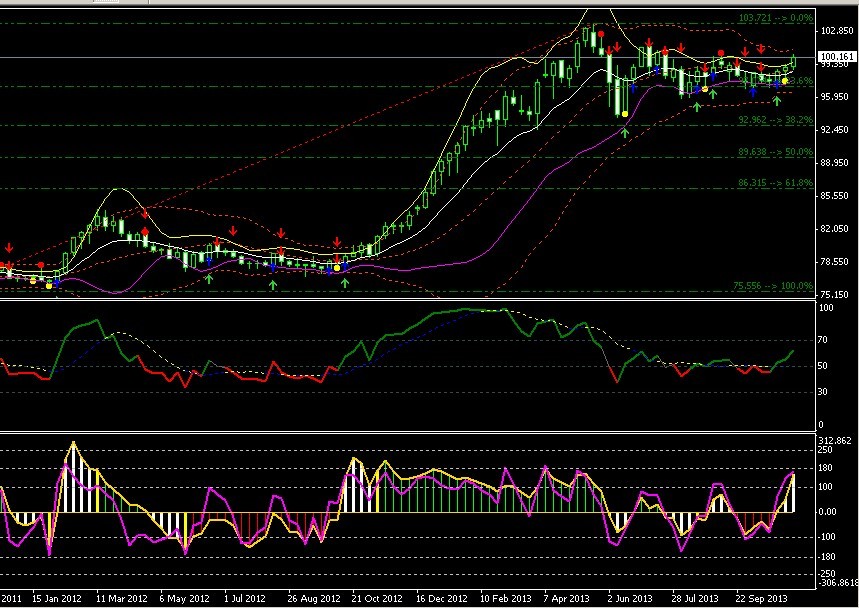Click the red dot at the April 2013 price peak

click(x=601, y=34)
